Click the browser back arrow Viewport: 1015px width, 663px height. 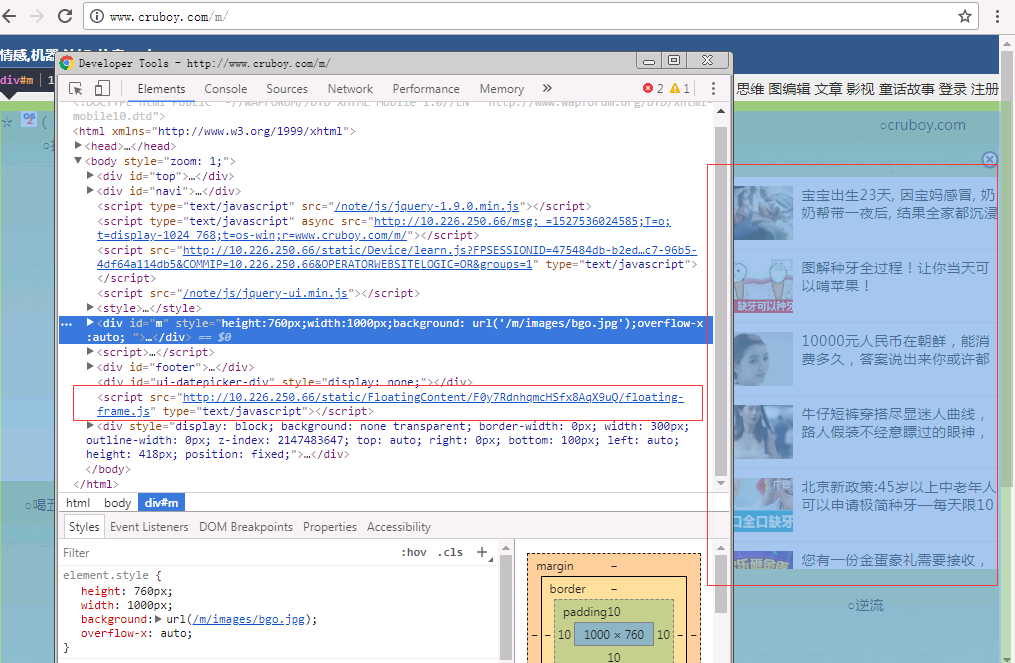pyautogui.click(x=9, y=16)
